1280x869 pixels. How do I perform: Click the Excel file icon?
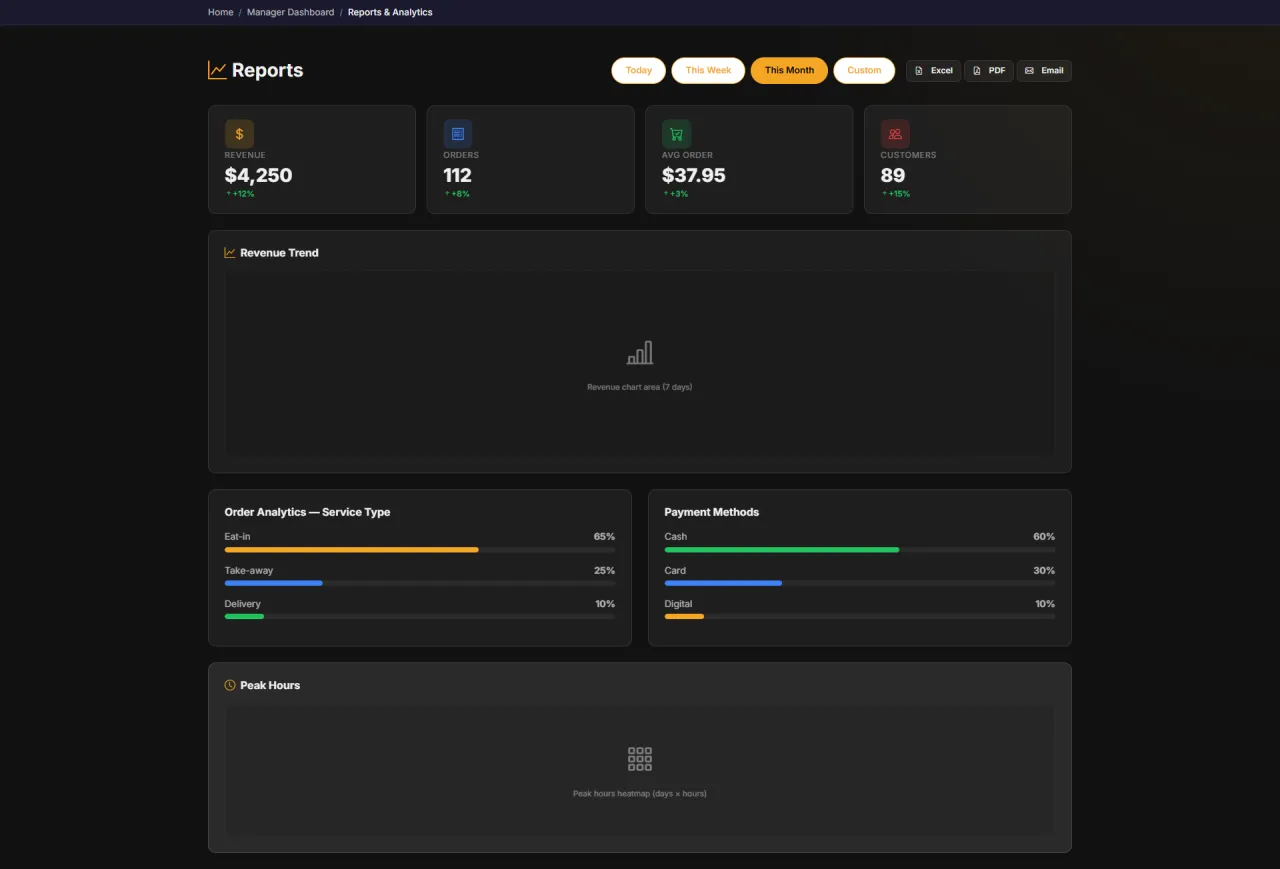pos(919,71)
